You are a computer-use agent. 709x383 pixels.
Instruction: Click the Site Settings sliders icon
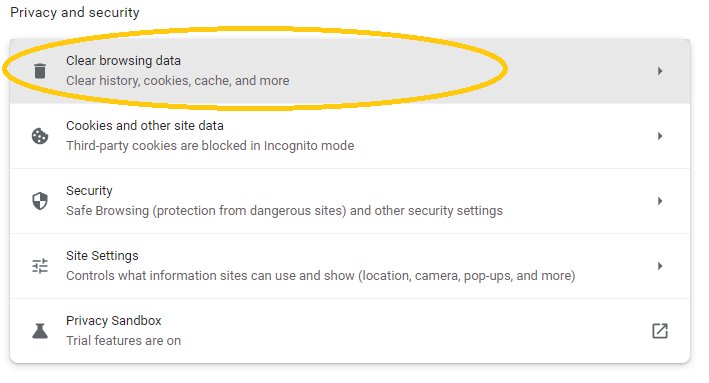coord(40,266)
